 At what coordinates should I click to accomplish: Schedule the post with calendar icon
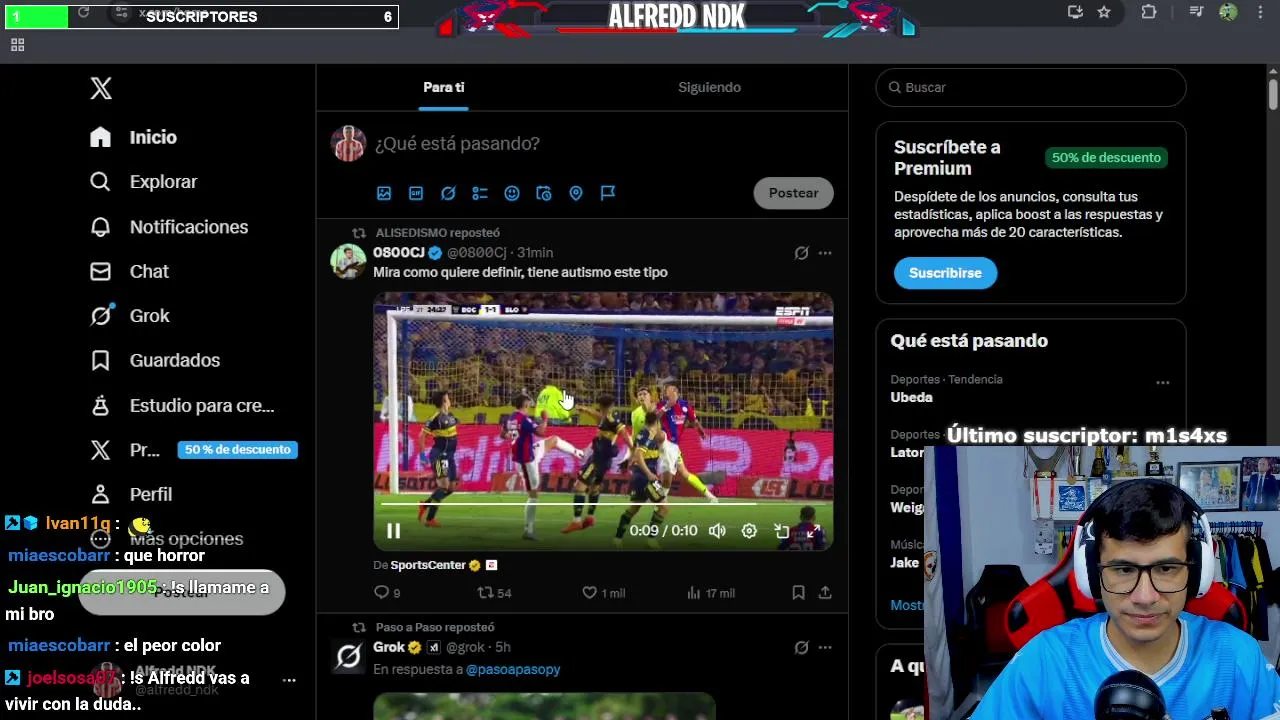click(x=544, y=193)
